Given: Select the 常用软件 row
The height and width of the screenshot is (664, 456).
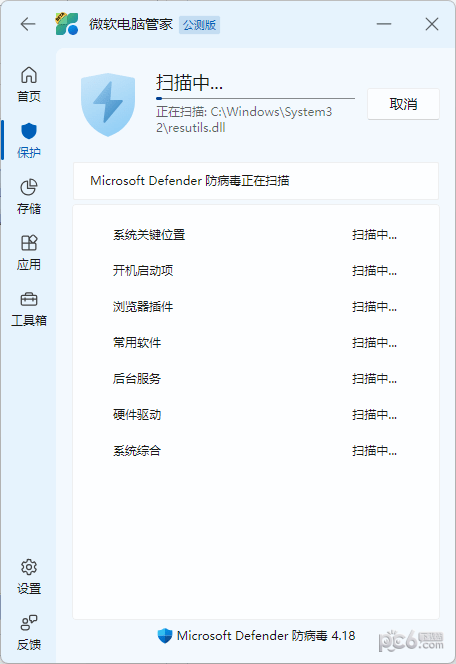Looking at the screenshot, I should point(256,343).
